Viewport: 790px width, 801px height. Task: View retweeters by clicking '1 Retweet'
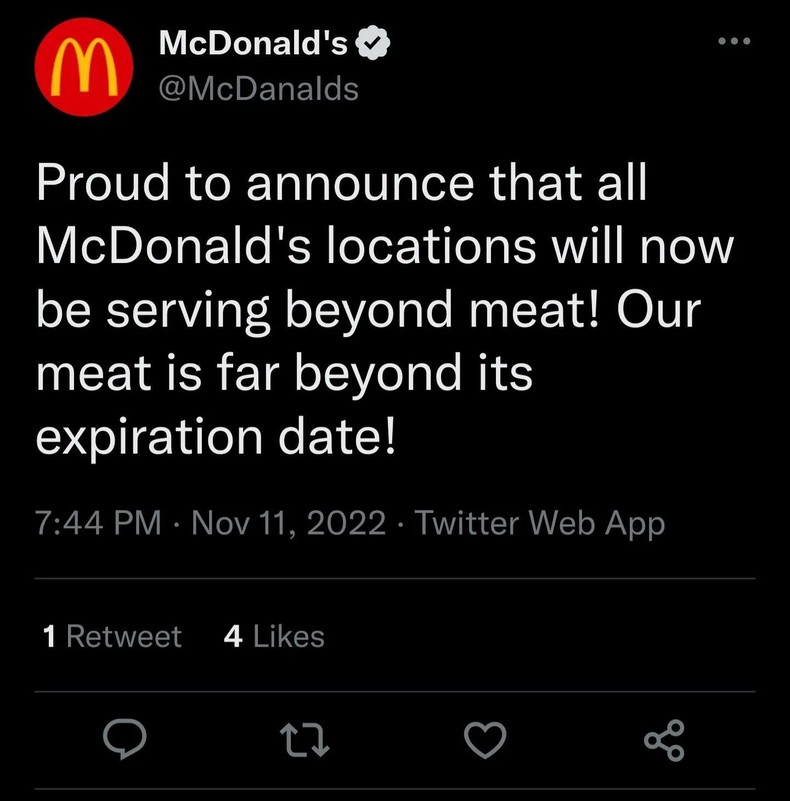(112, 635)
